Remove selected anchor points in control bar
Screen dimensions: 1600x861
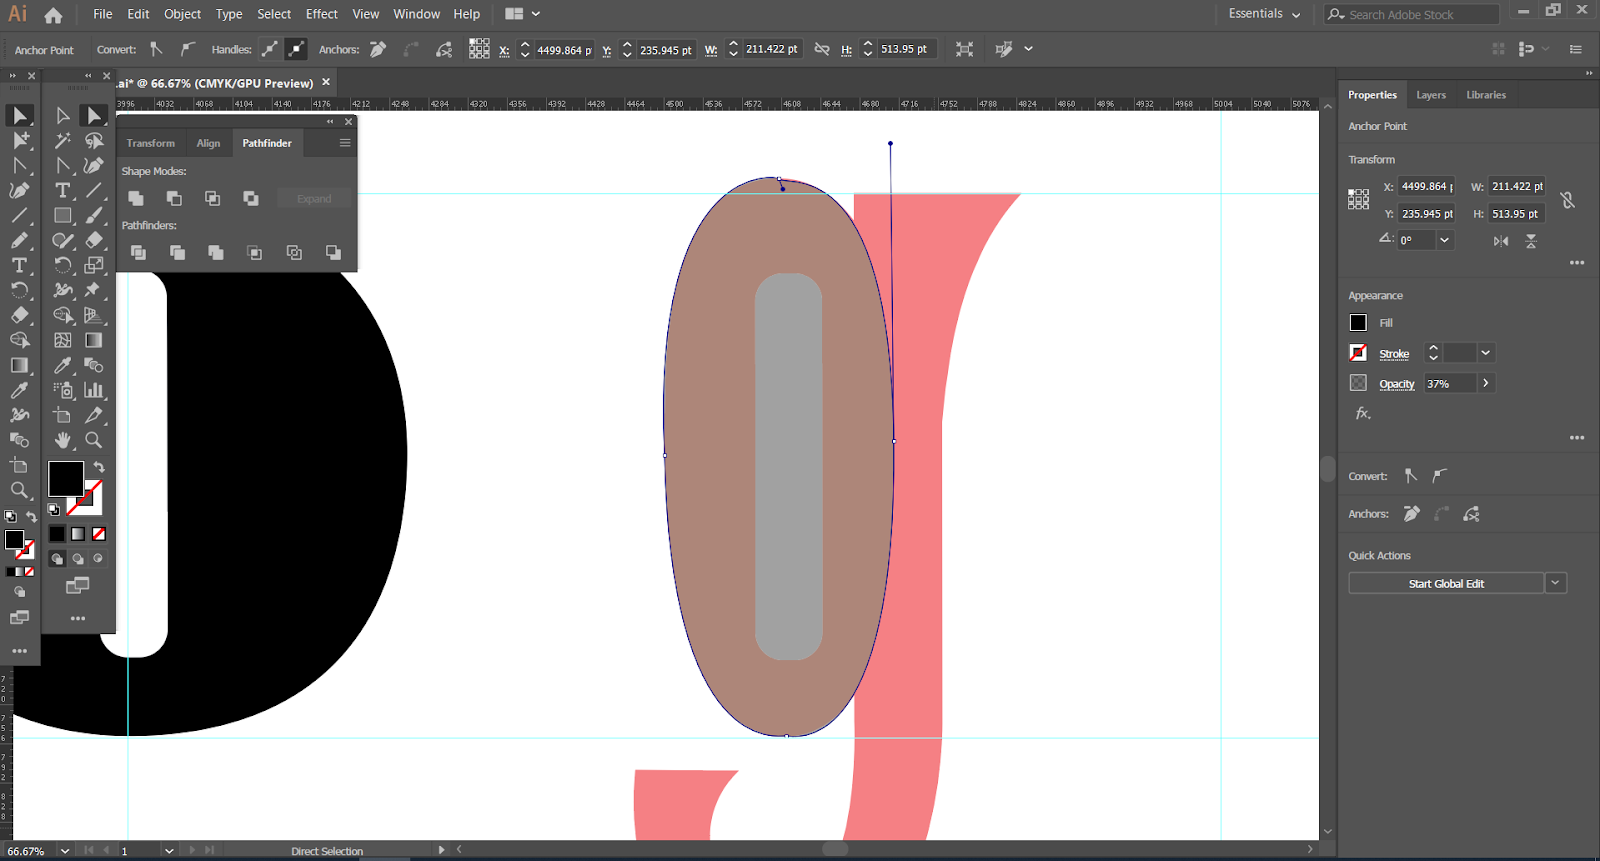click(x=378, y=49)
